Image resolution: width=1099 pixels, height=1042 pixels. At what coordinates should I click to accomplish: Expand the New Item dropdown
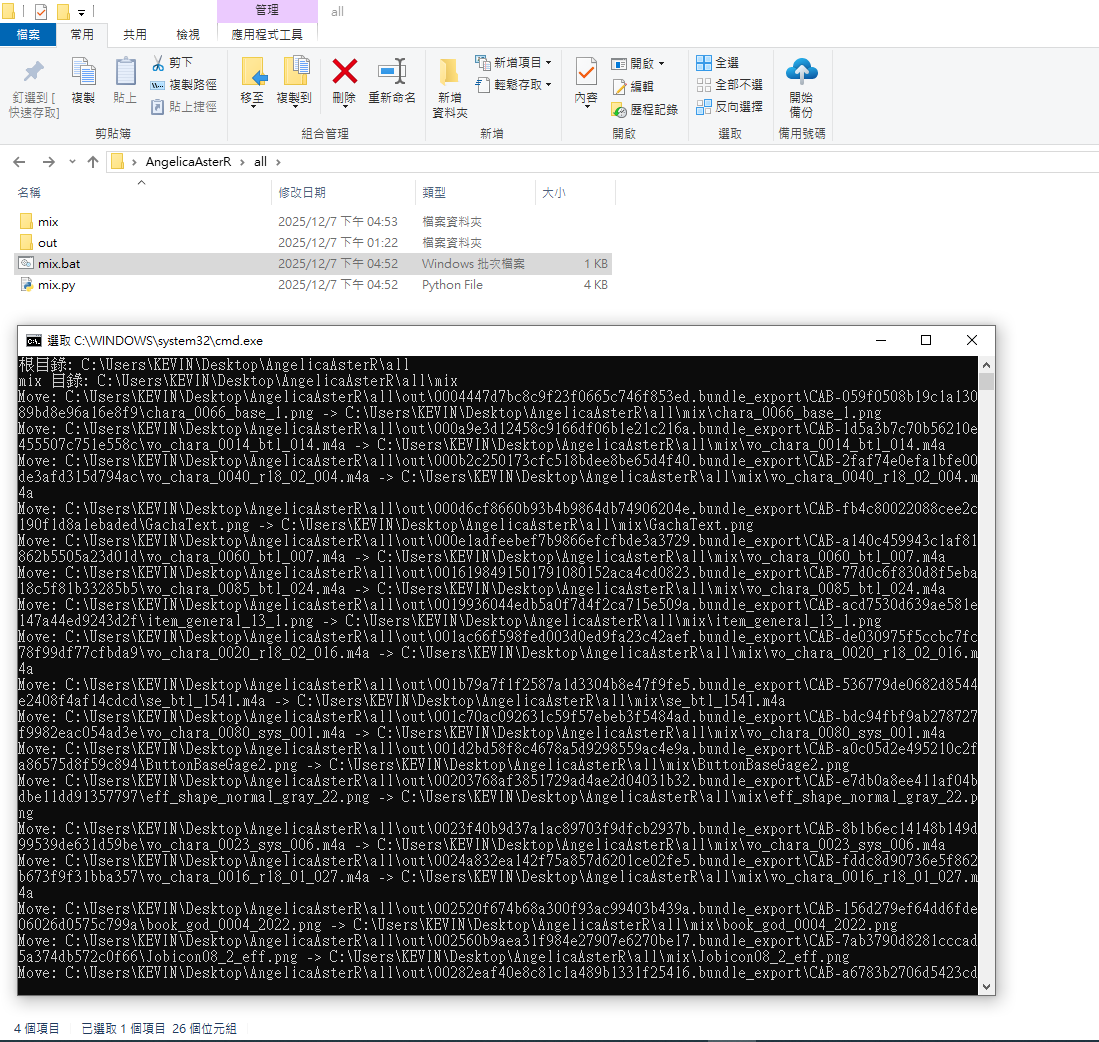tap(514, 63)
